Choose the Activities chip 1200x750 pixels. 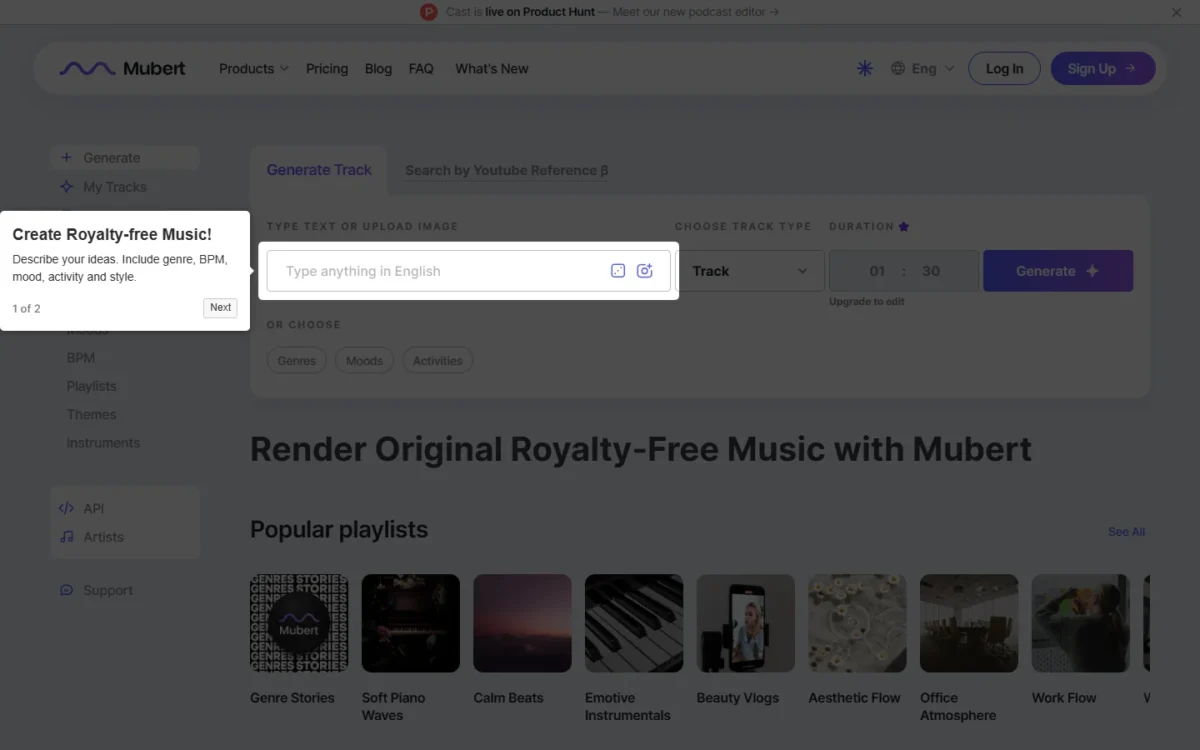pyautogui.click(x=438, y=361)
